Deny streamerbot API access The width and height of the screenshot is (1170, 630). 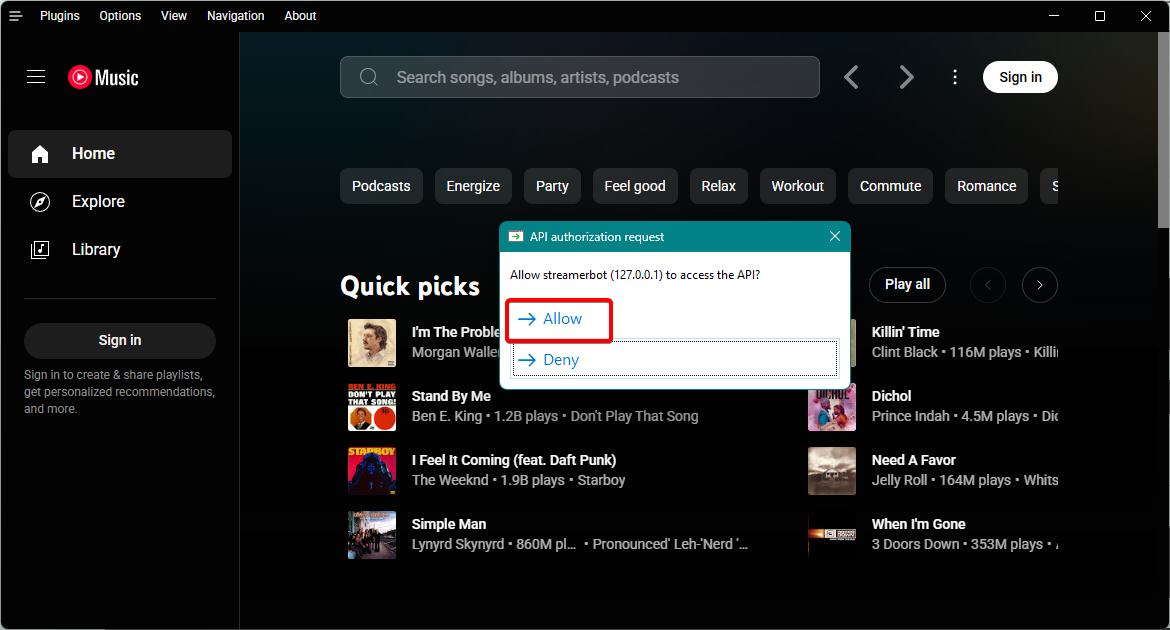pos(675,360)
